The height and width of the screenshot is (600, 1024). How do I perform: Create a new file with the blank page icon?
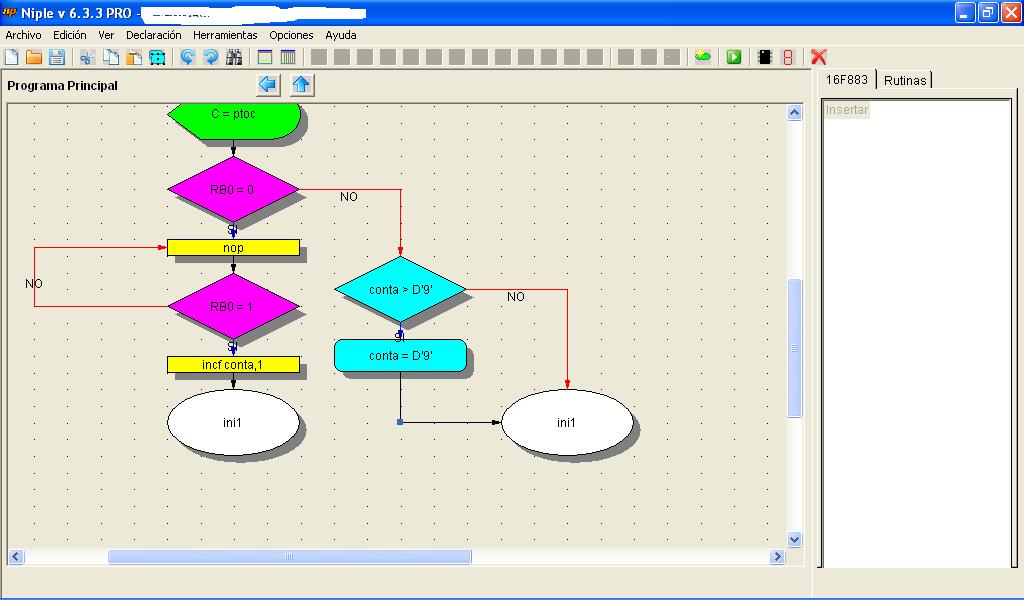click(11, 57)
